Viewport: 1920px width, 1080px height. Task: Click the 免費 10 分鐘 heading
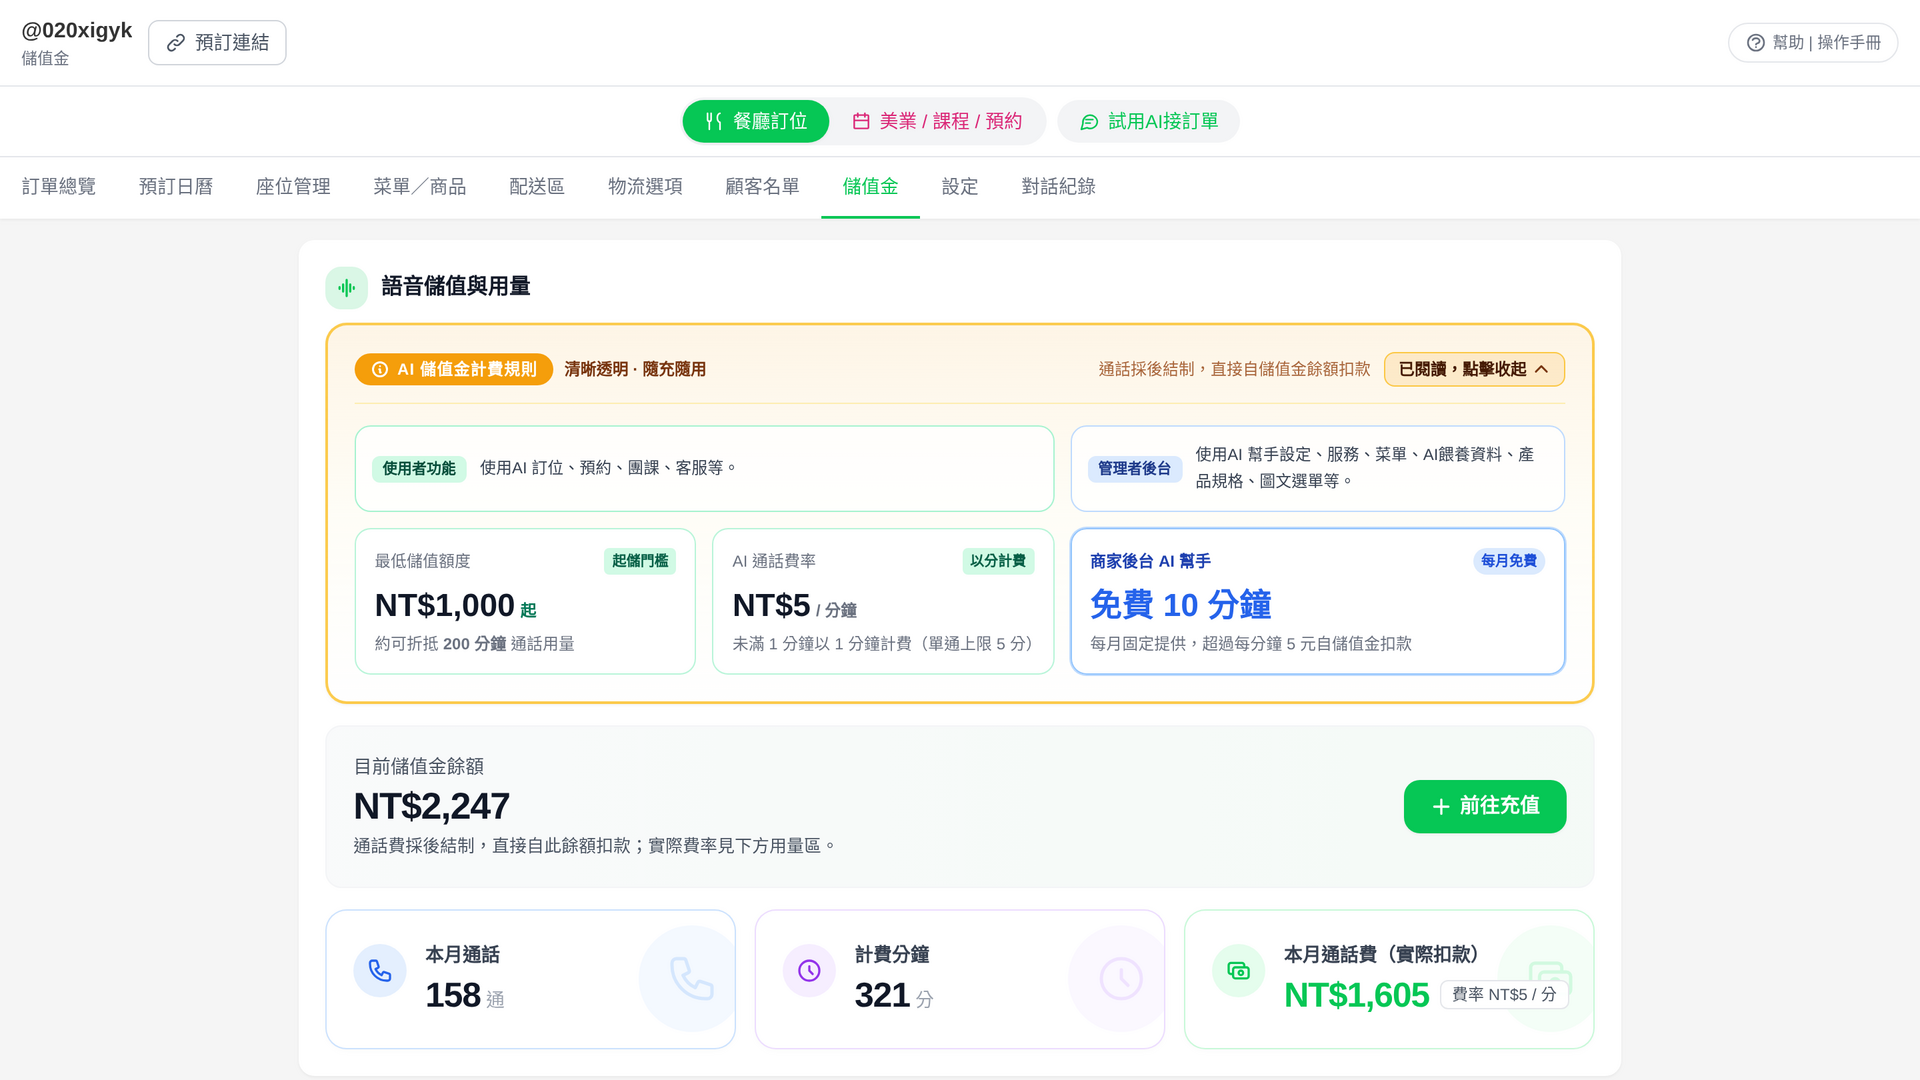click(1181, 605)
